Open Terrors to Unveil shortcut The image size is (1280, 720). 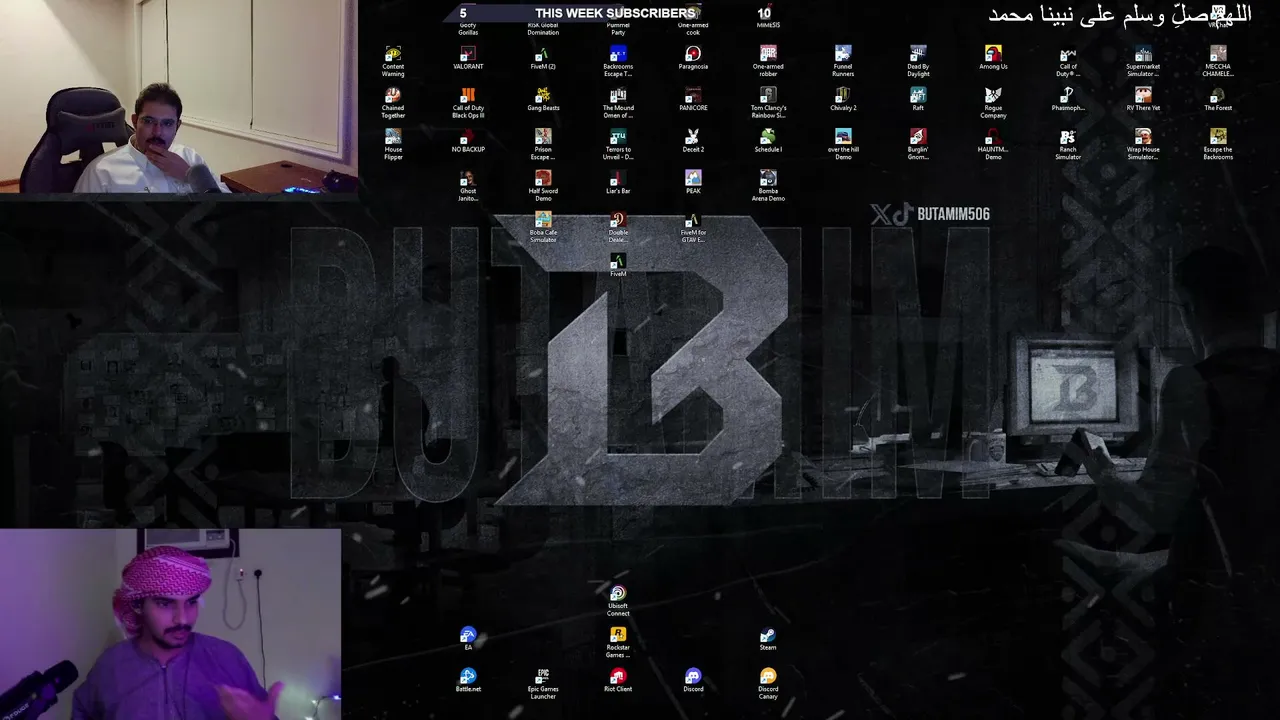click(x=618, y=144)
